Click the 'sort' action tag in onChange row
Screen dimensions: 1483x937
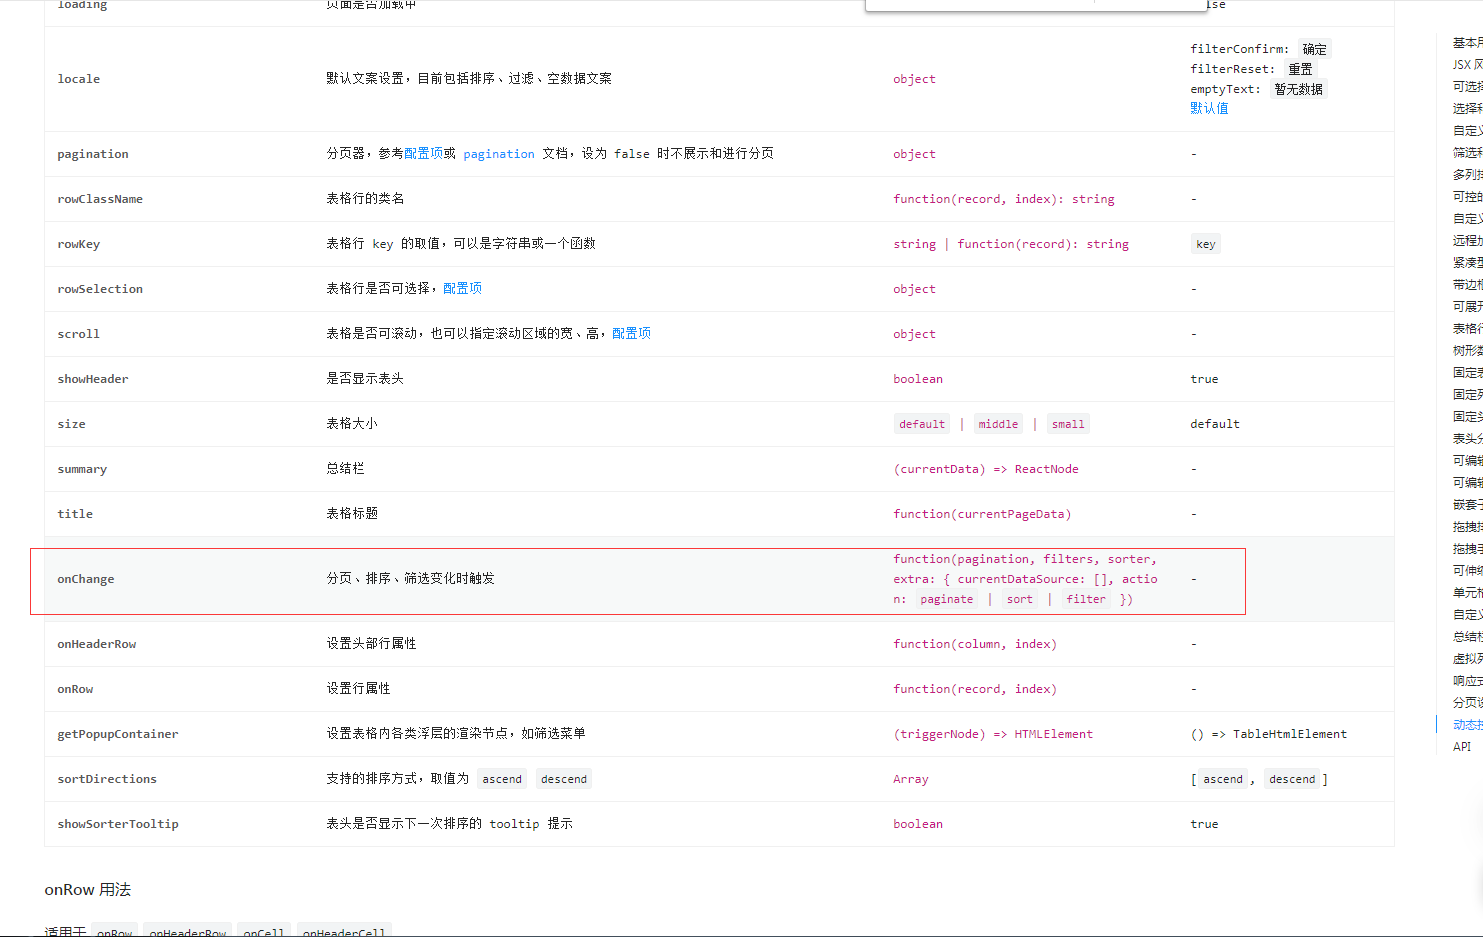(1020, 599)
